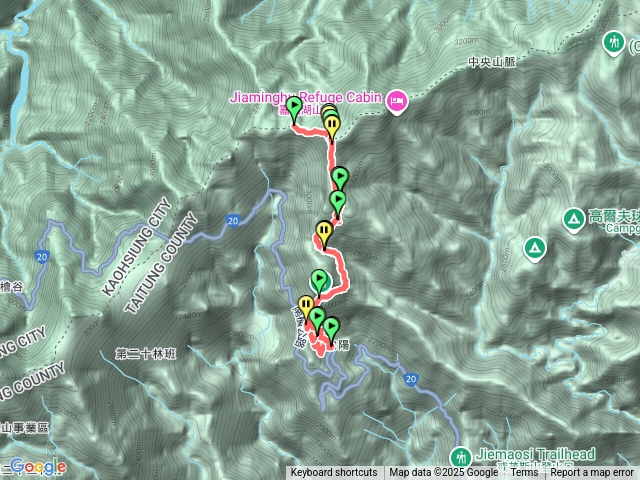Click yellow pause marker at trail's upper bend
Image resolution: width=640 pixels, height=480 pixels.
tap(333, 124)
